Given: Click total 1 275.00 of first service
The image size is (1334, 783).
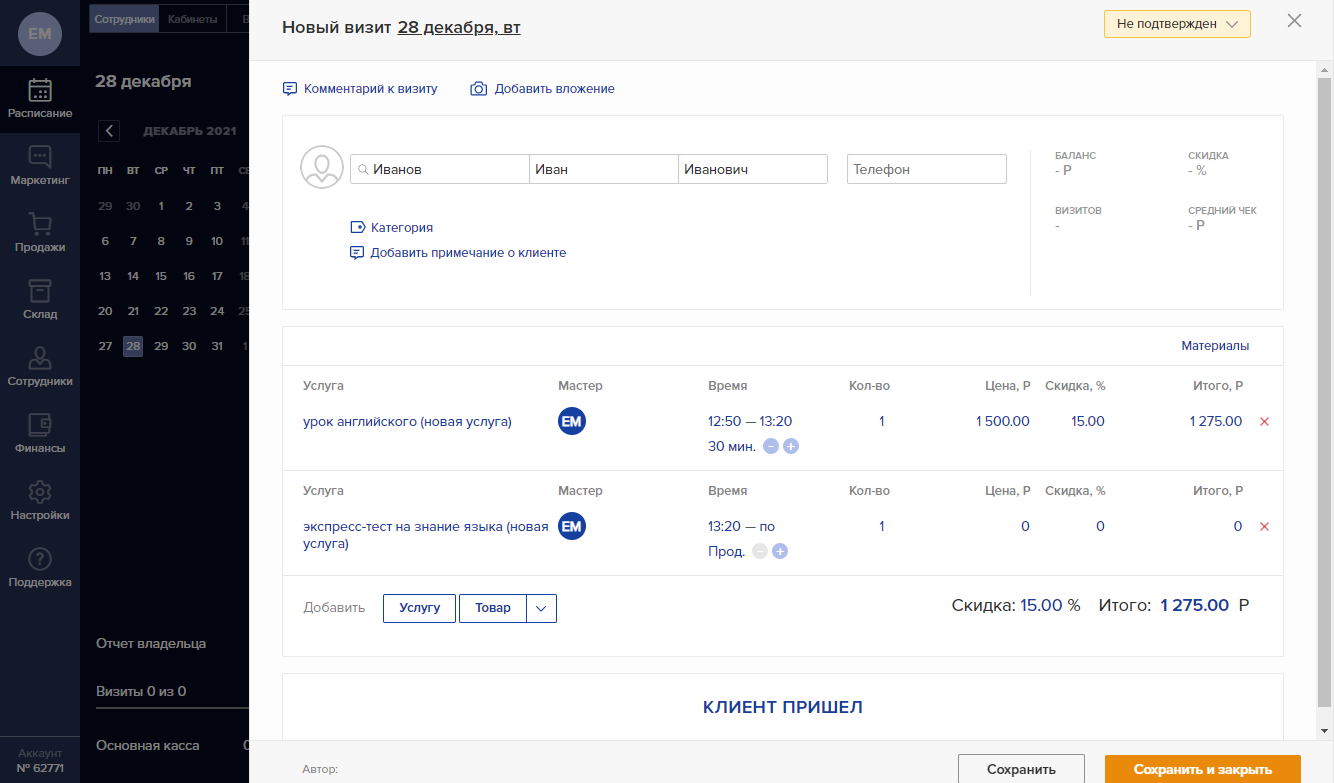Looking at the screenshot, I should [1216, 422].
